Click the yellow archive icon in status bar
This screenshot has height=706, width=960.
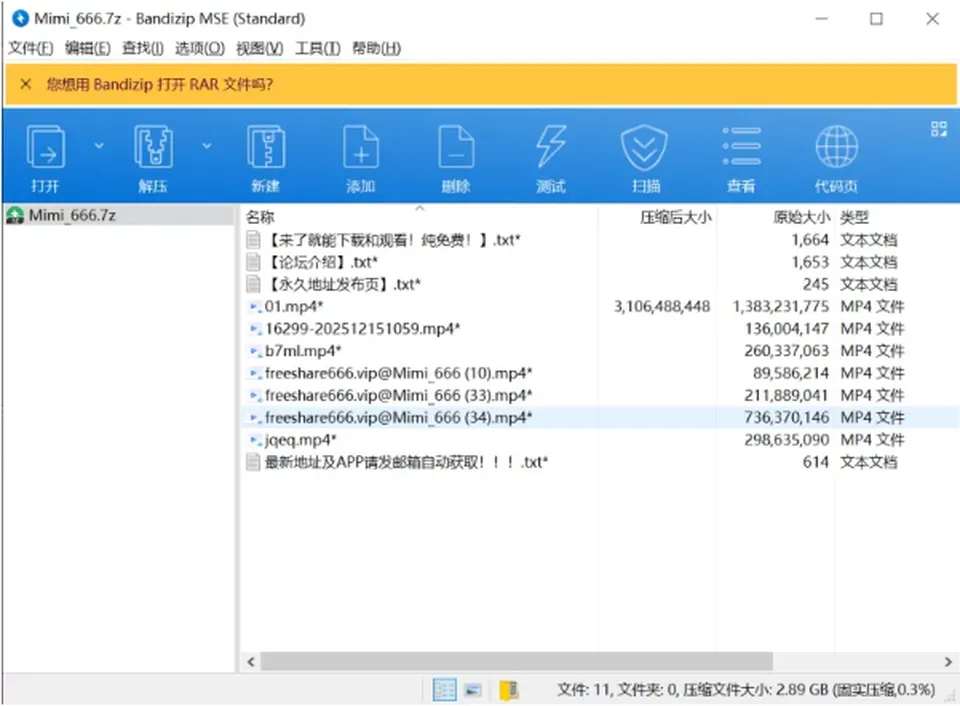pyautogui.click(x=509, y=690)
